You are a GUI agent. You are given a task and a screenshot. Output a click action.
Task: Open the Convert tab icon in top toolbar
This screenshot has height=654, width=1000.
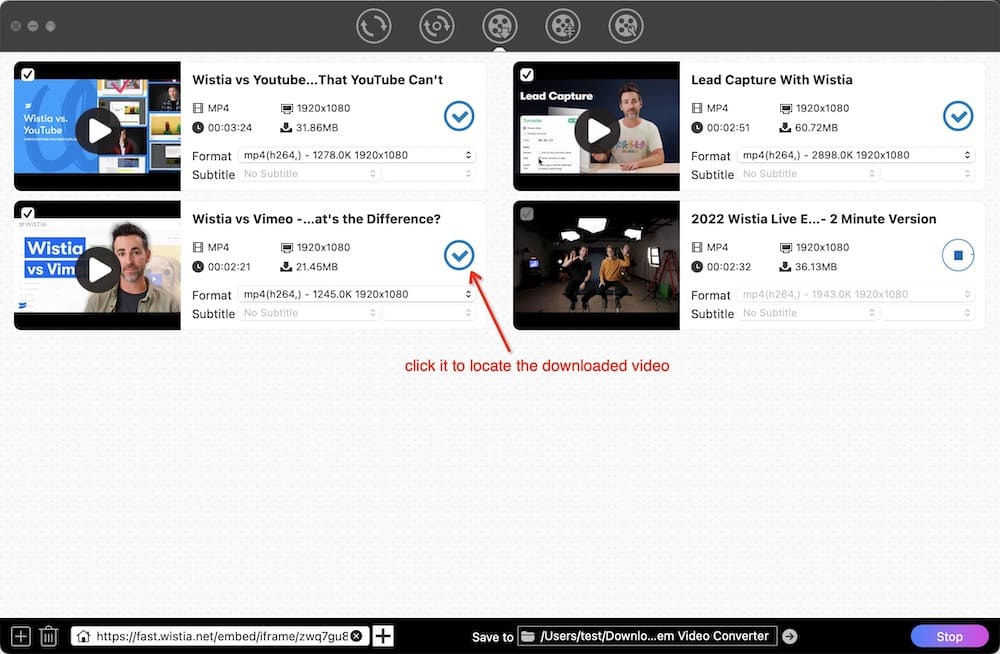pos(373,26)
